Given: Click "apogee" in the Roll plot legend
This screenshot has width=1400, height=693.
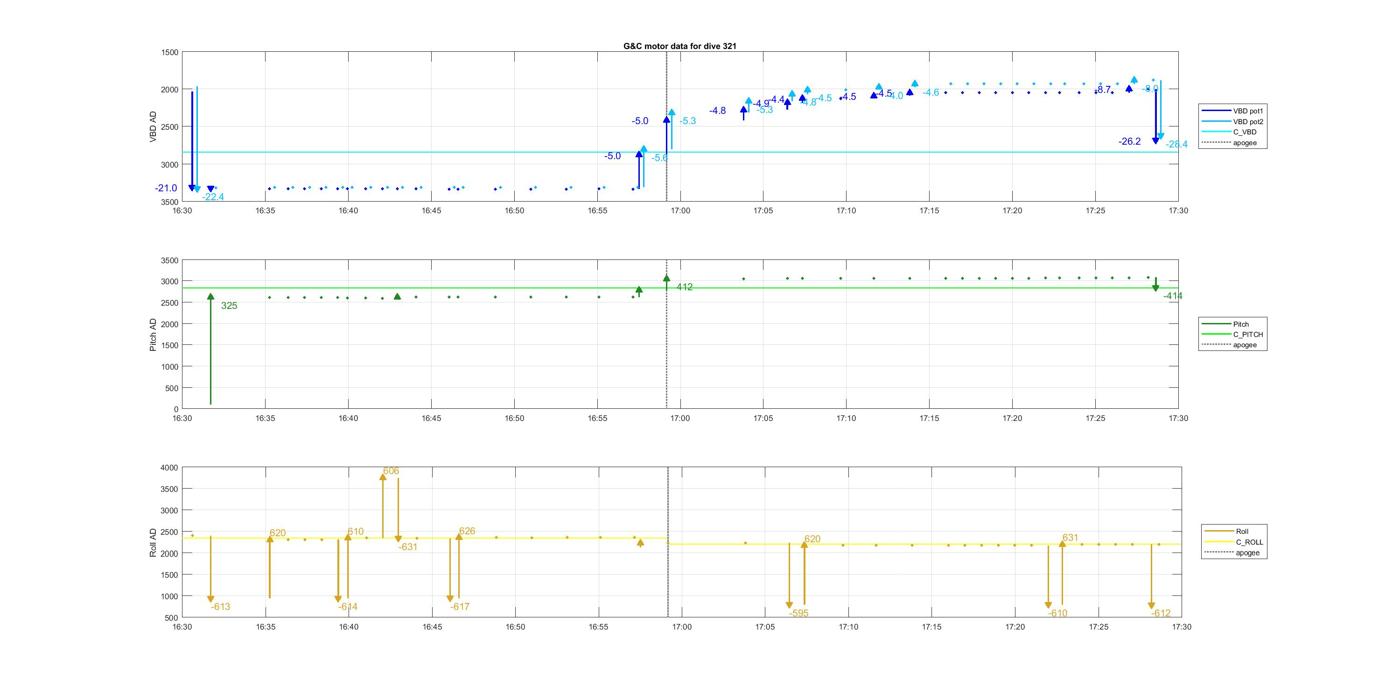Looking at the screenshot, I should (x=1247, y=553).
